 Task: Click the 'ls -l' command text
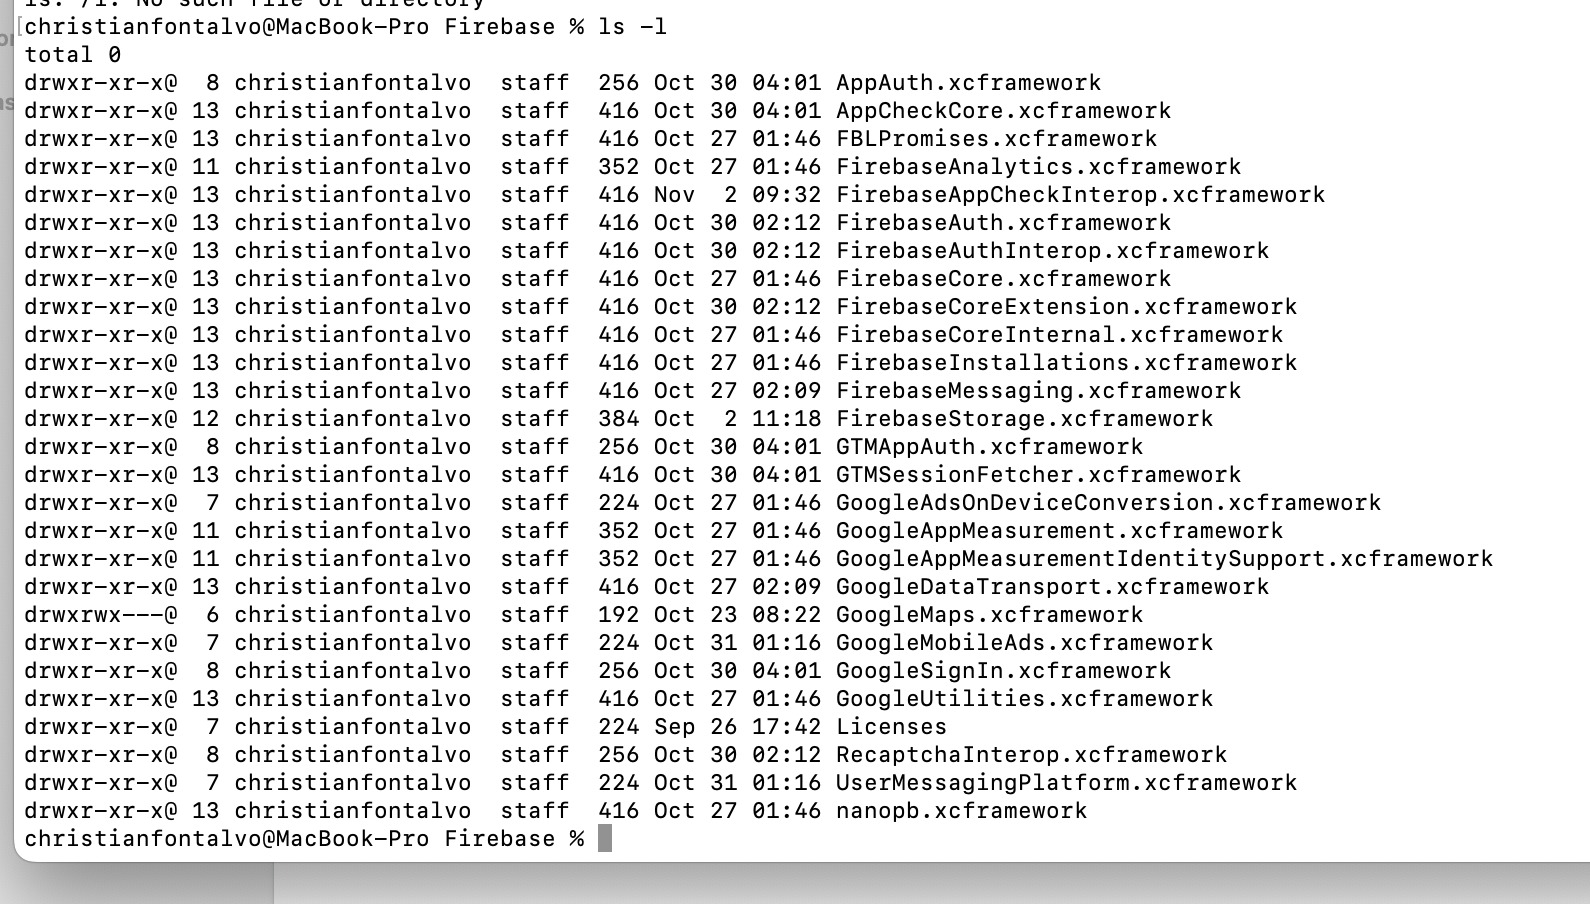[x=633, y=27]
